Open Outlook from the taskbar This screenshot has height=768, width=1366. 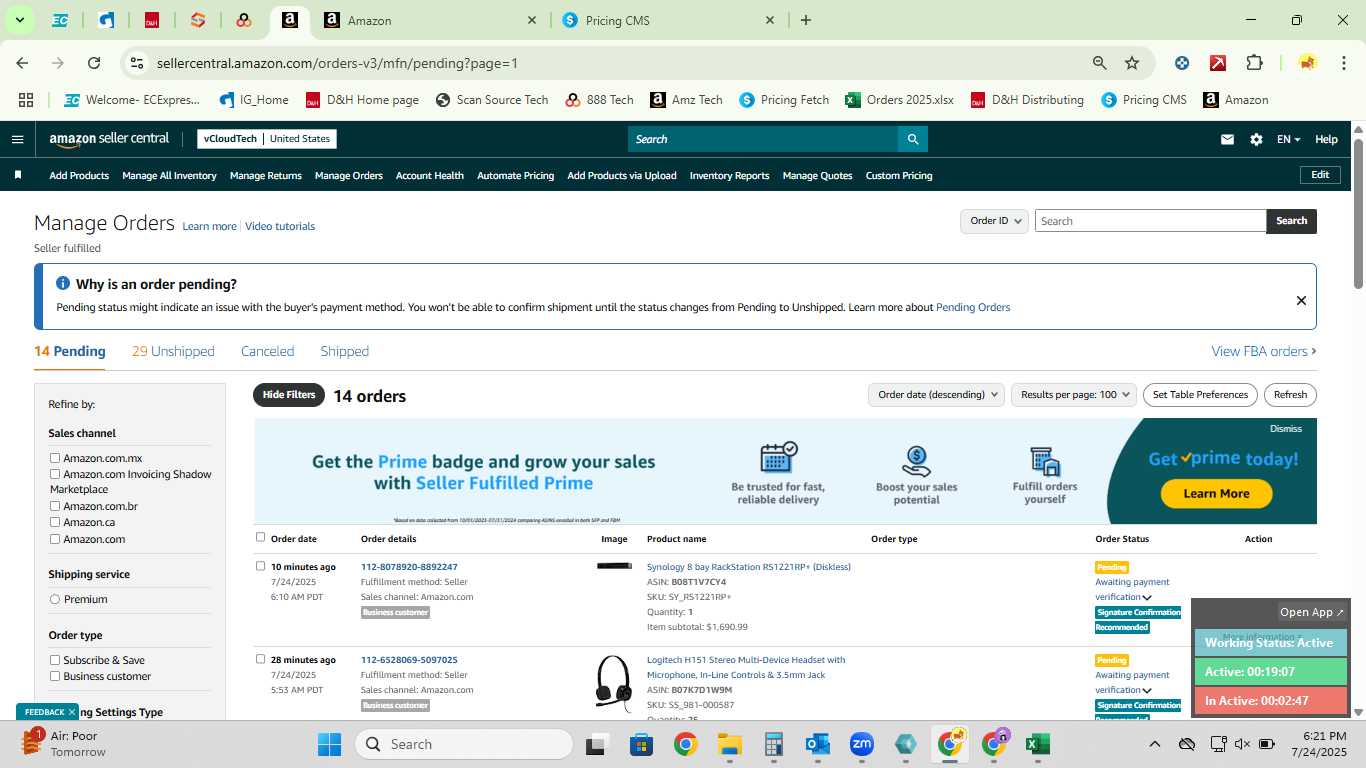click(x=817, y=744)
